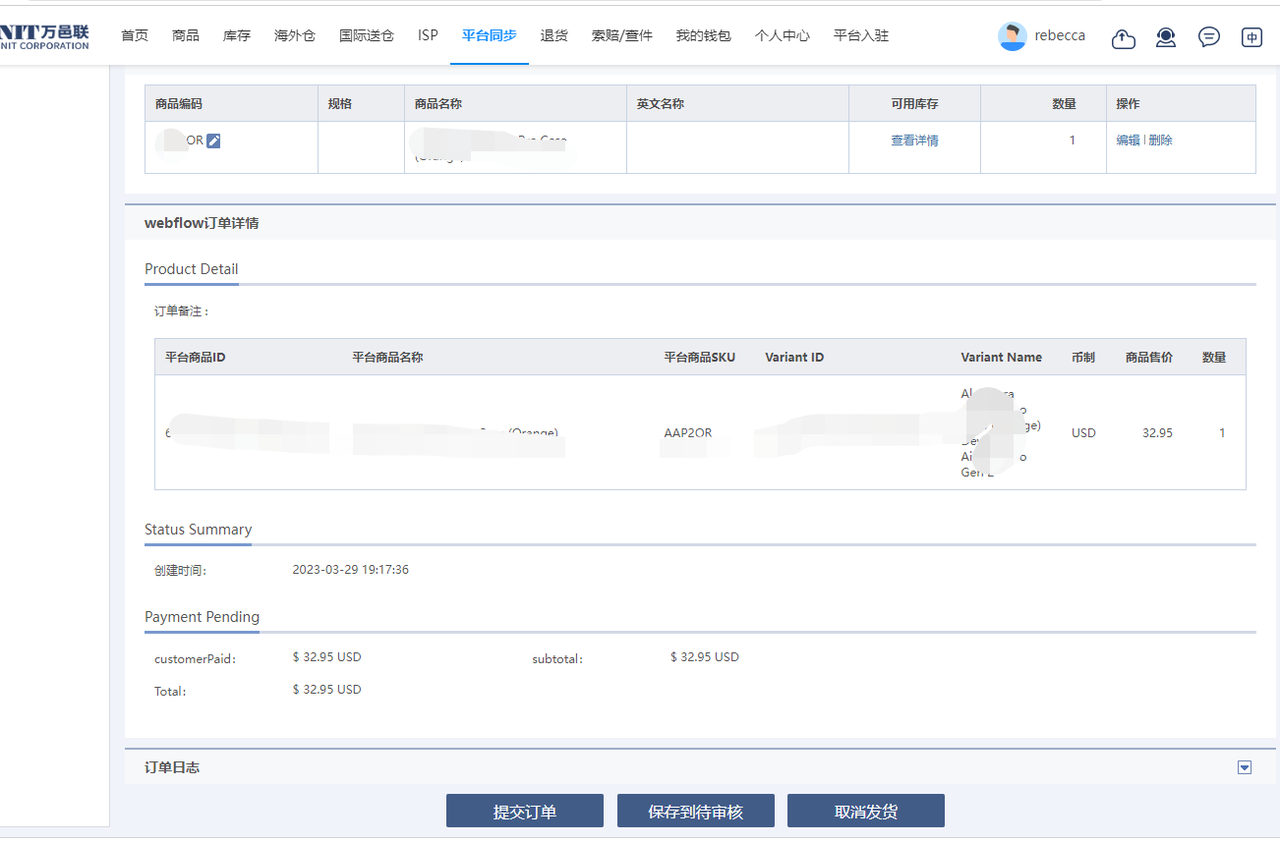Open the 个人中心 menu
Image resolution: width=1280 pixels, height=843 pixels.
[x=782, y=35]
